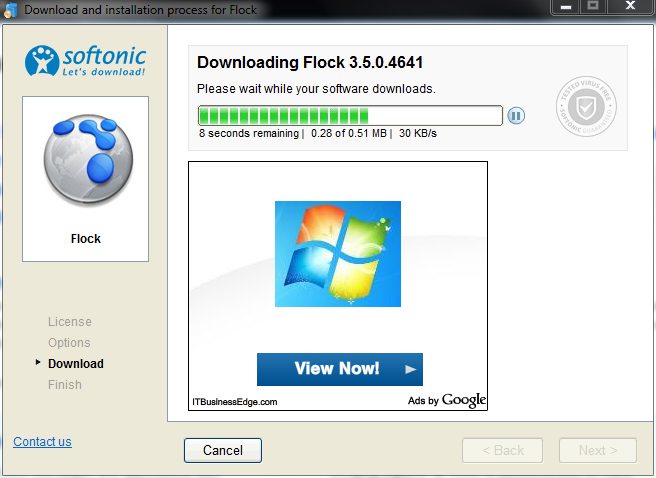Minimize the installer window

point(565,7)
